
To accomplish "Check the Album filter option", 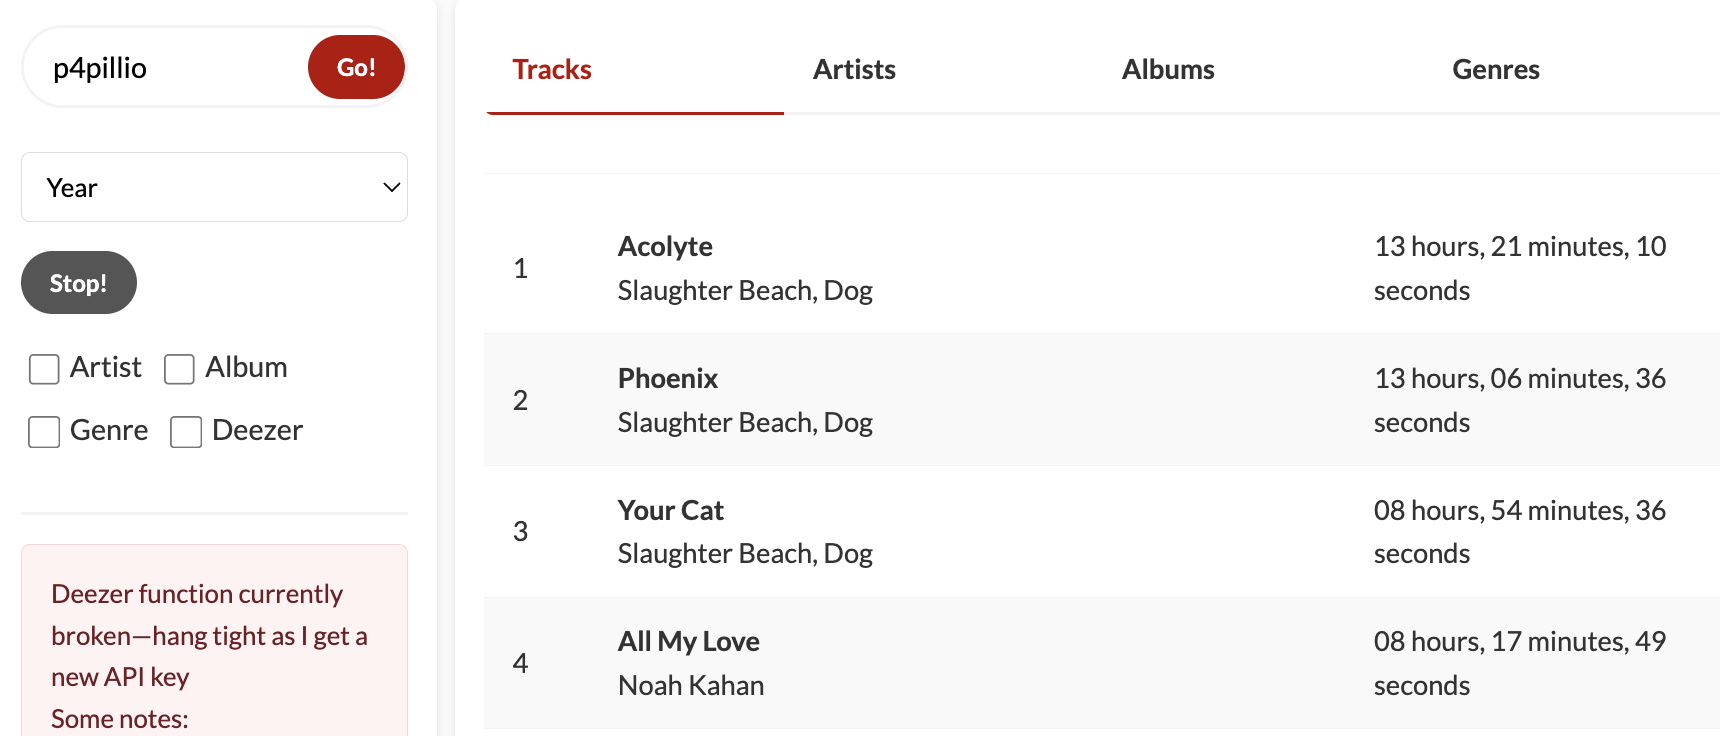I will point(180,369).
